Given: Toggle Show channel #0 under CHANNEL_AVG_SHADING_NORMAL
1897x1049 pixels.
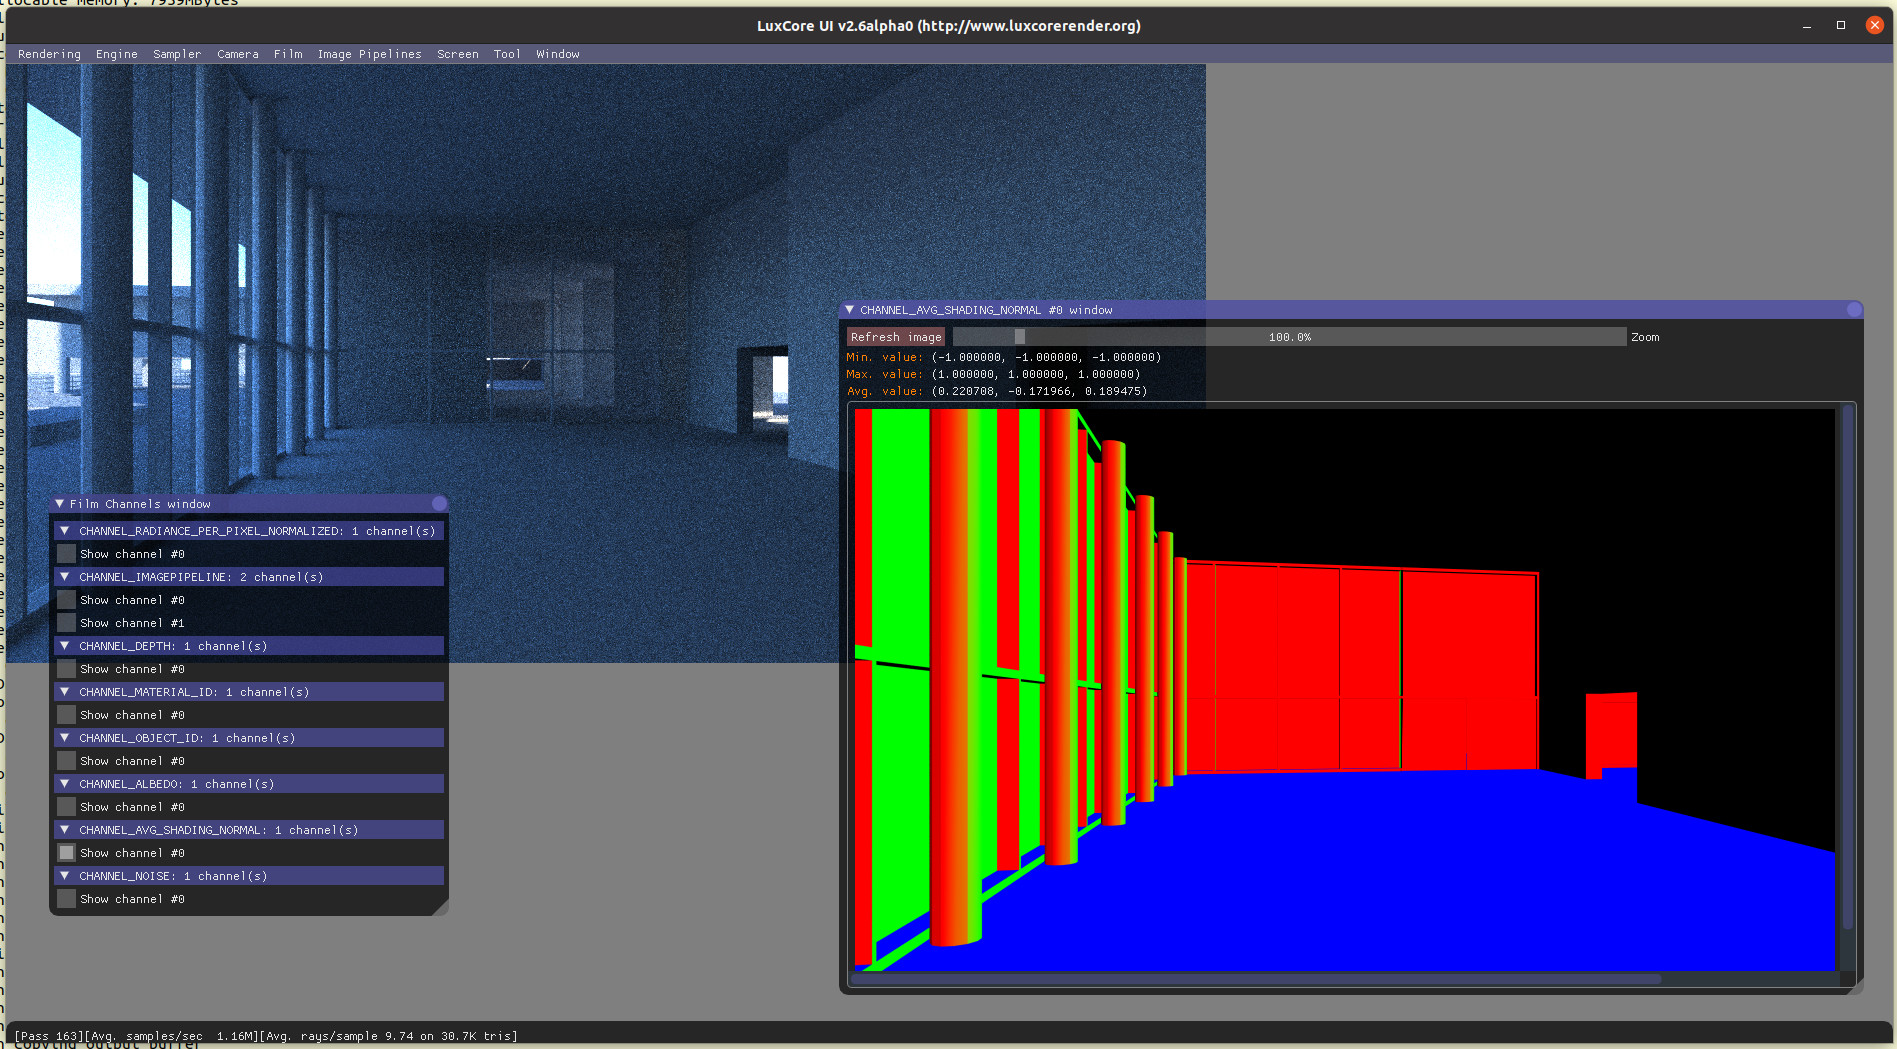Looking at the screenshot, I should [66, 853].
